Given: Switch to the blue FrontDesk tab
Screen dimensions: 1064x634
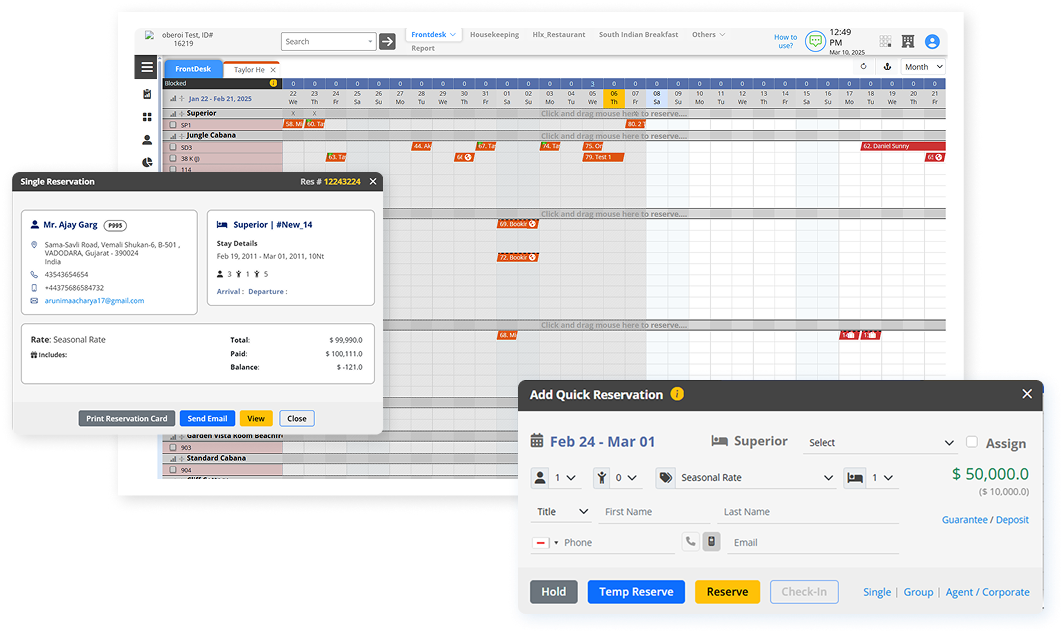Looking at the screenshot, I should tap(193, 69).
